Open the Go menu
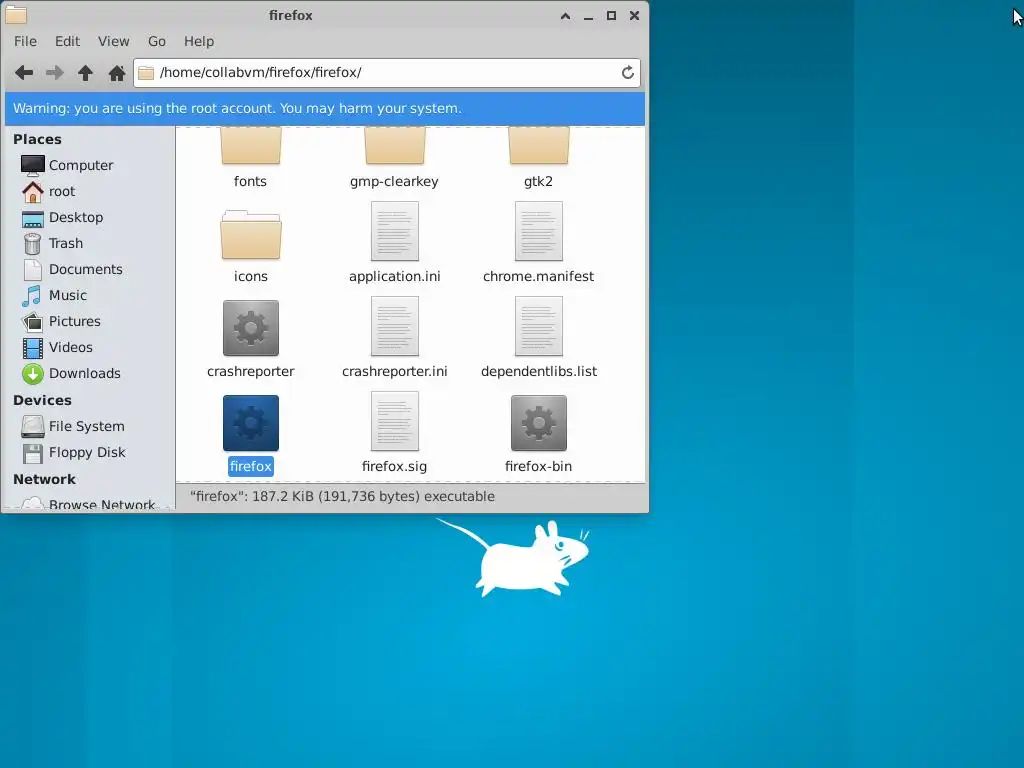Image resolution: width=1024 pixels, height=768 pixels. pyautogui.click(x=157, y=41)
